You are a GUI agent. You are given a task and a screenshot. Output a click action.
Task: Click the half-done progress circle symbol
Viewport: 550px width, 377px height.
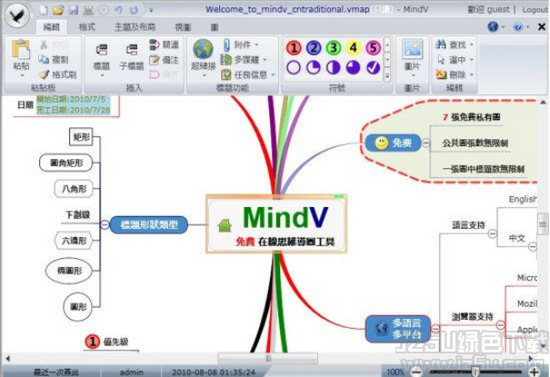pos(333,67)
